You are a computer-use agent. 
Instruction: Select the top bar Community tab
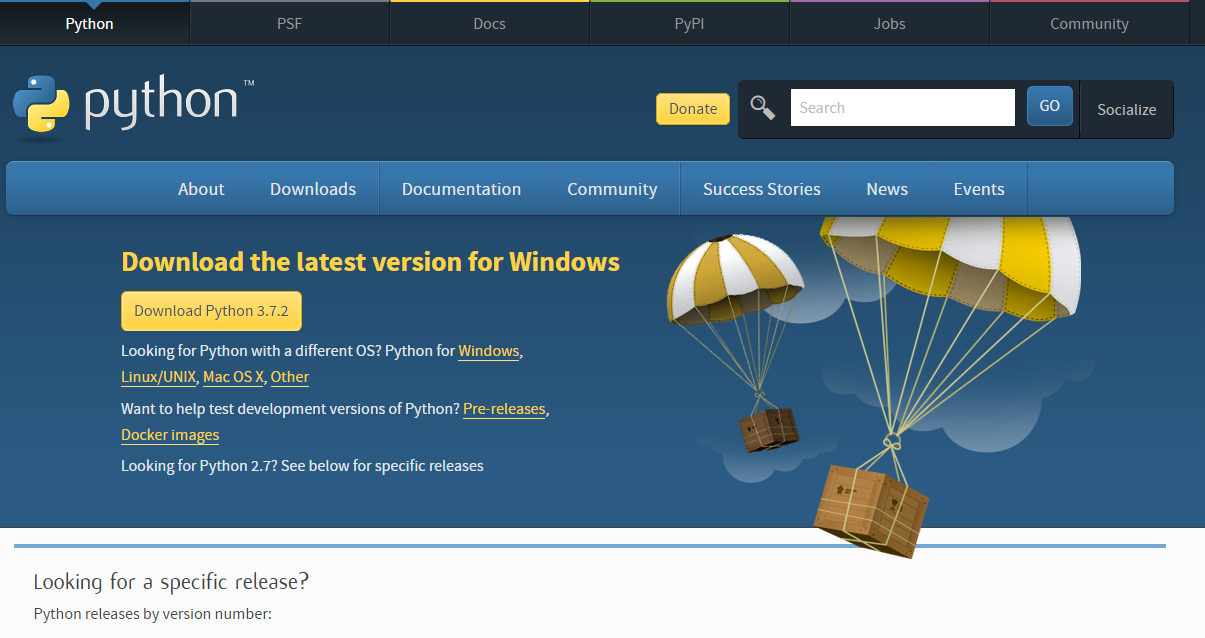point(1089,23)
